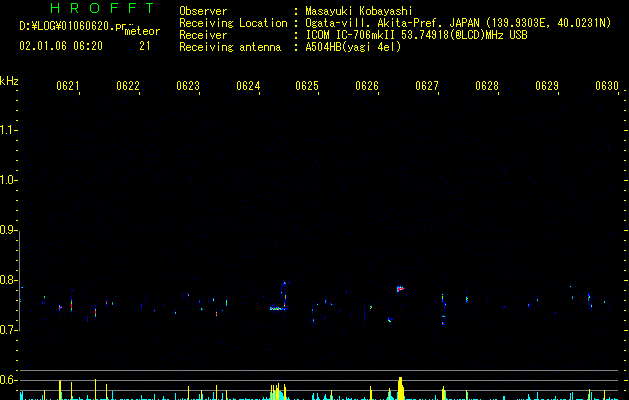This screenshot has height=400, width=629.
Task: Click the 0629 time marker
Action: pyautogui.click(x=547, y=86)
